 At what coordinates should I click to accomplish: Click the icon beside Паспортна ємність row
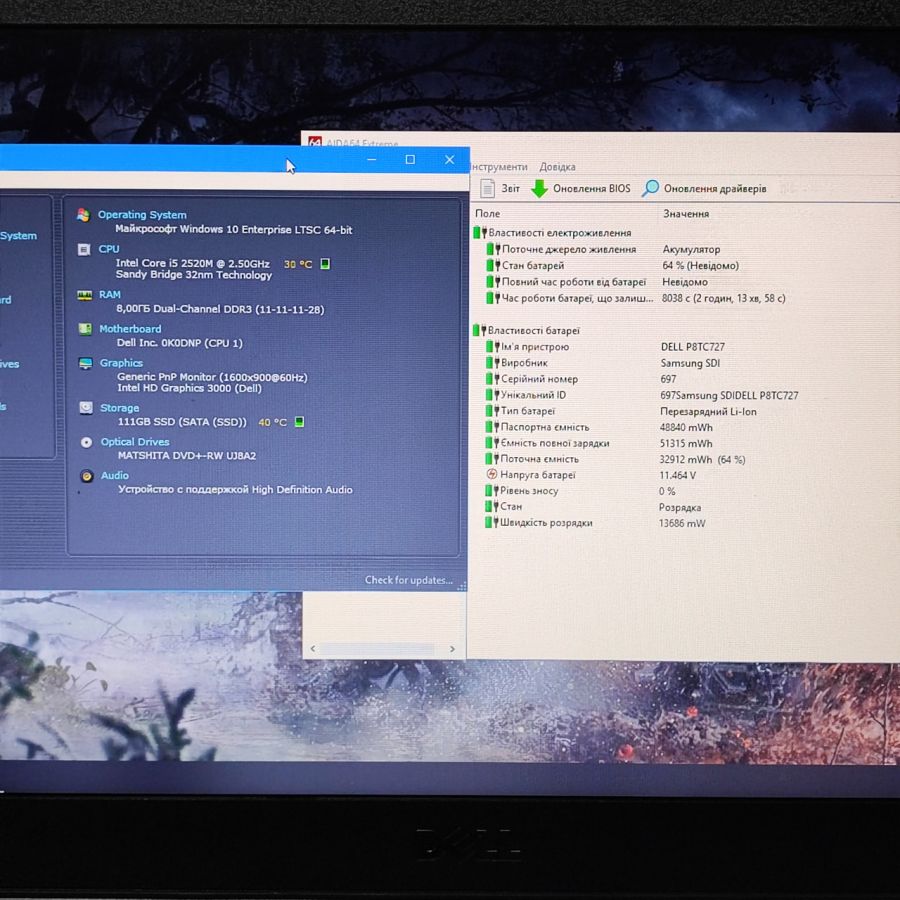[492, 426]
